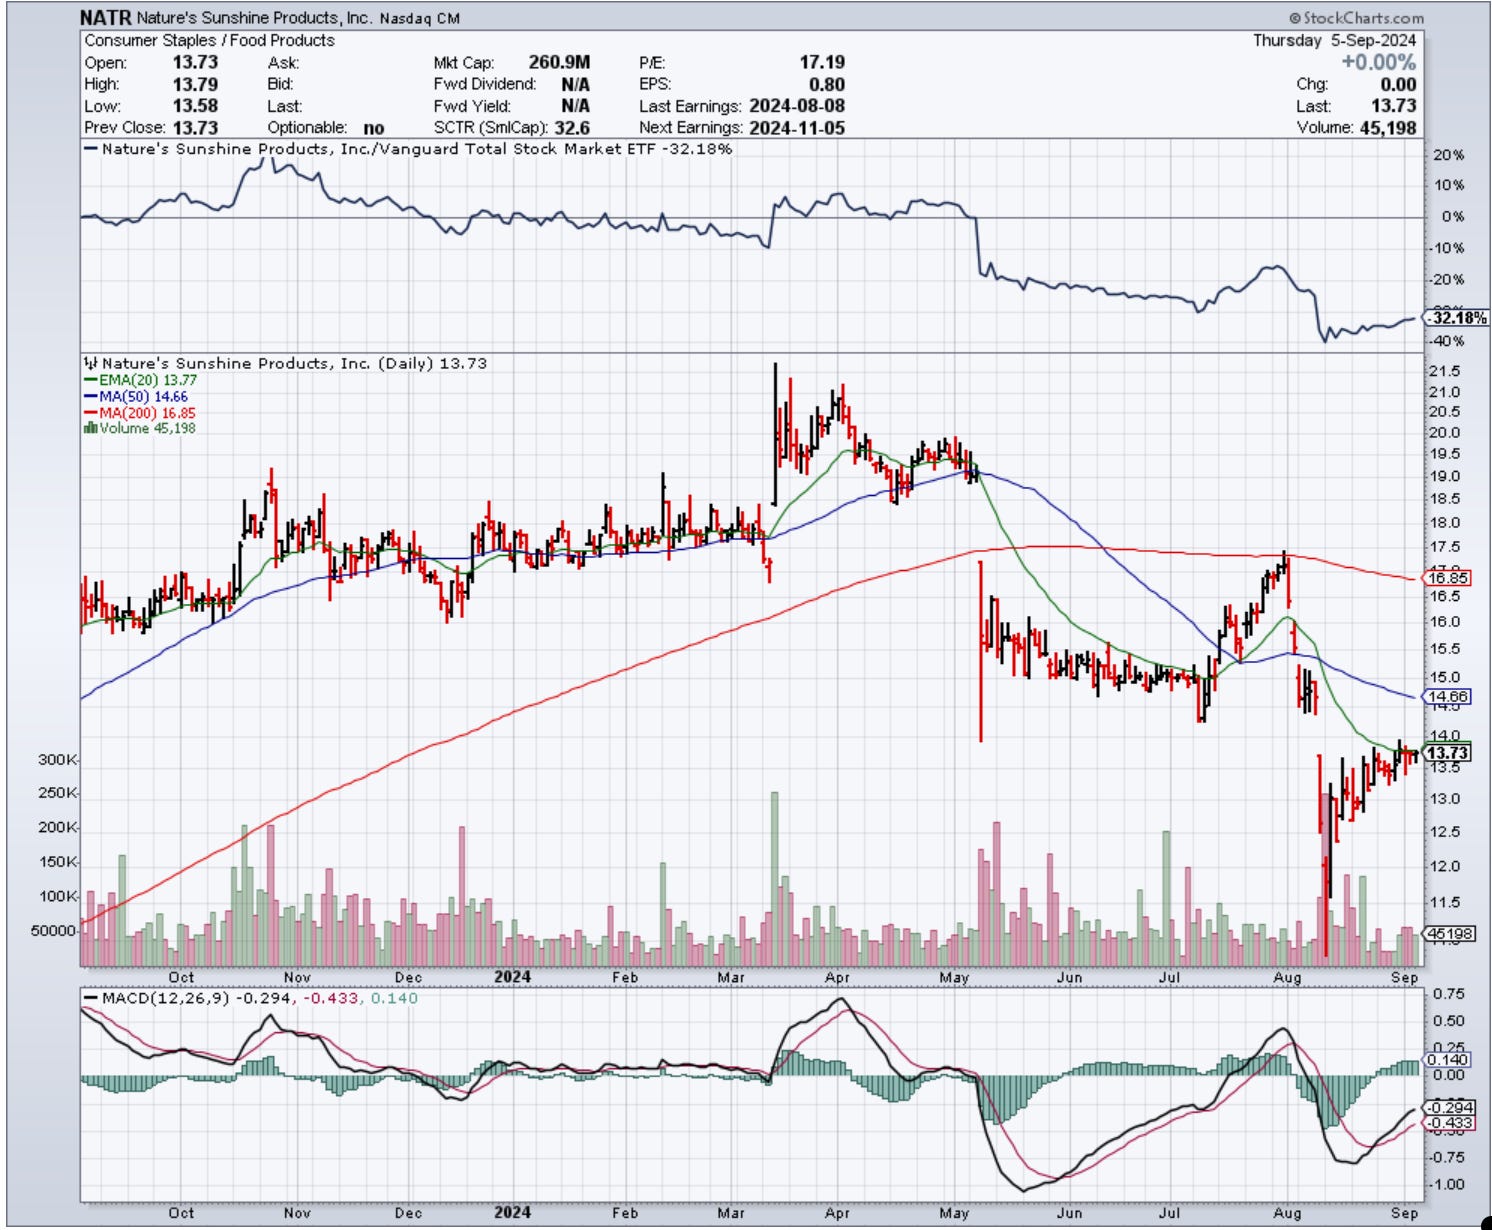Click the Chg value 0.00
1492x1230 pixels.
tap(1398, 84)
